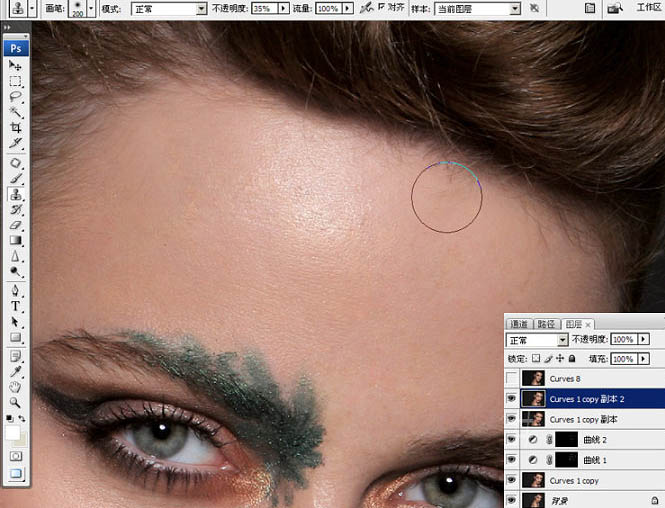The height and width of the screenshot is (508, 665).
Task: Toggle lock image pixels
Action: click(x=548, y=359)
